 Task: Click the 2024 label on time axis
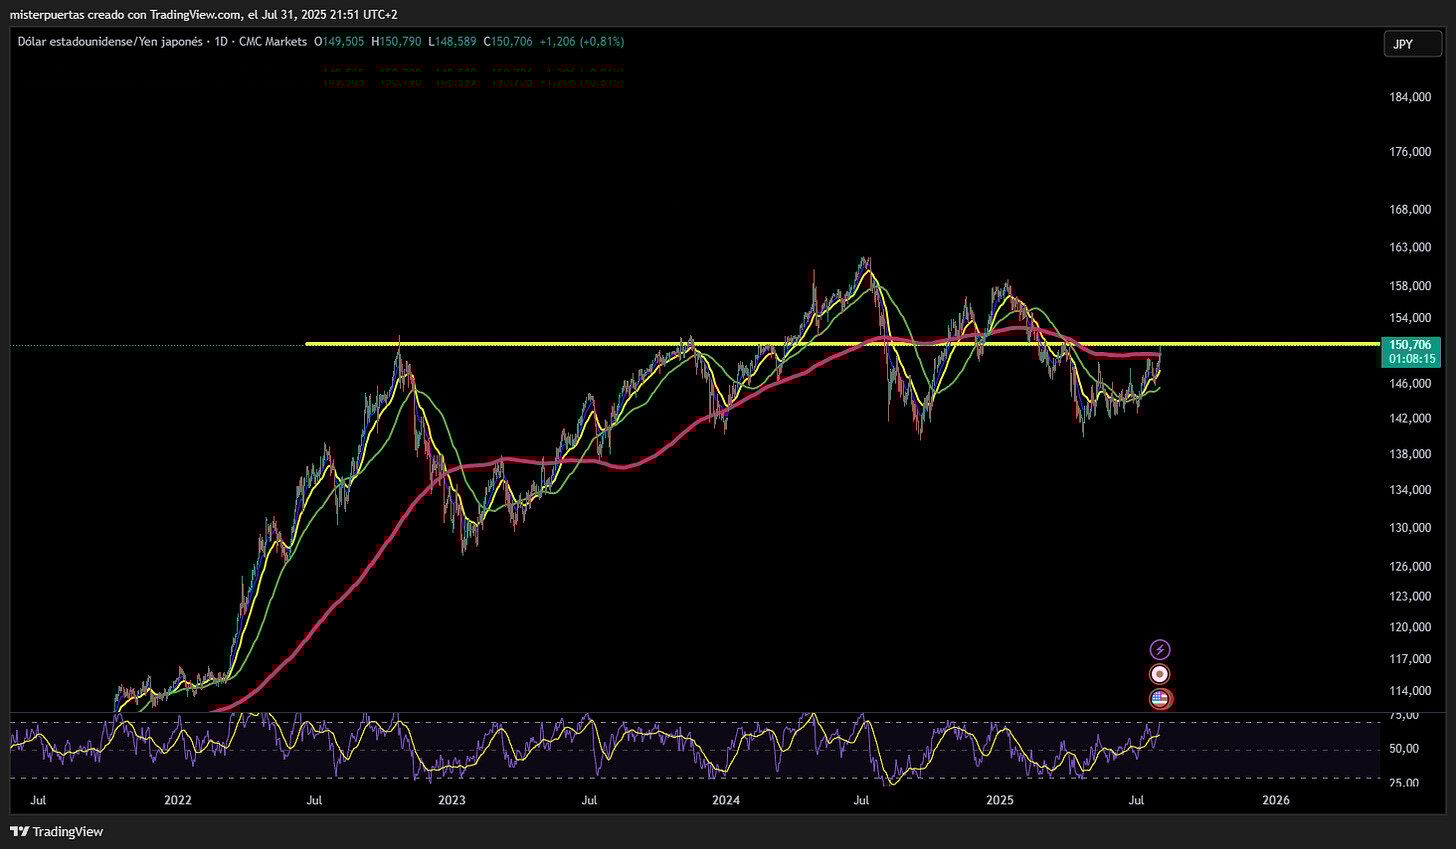click(726, 800)
